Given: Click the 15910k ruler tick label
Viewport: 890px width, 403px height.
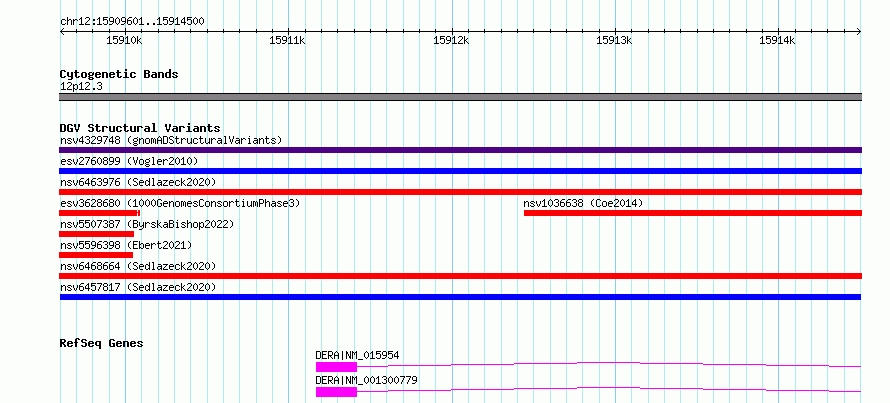Looking at the screenshot, I should coord(124,40).
